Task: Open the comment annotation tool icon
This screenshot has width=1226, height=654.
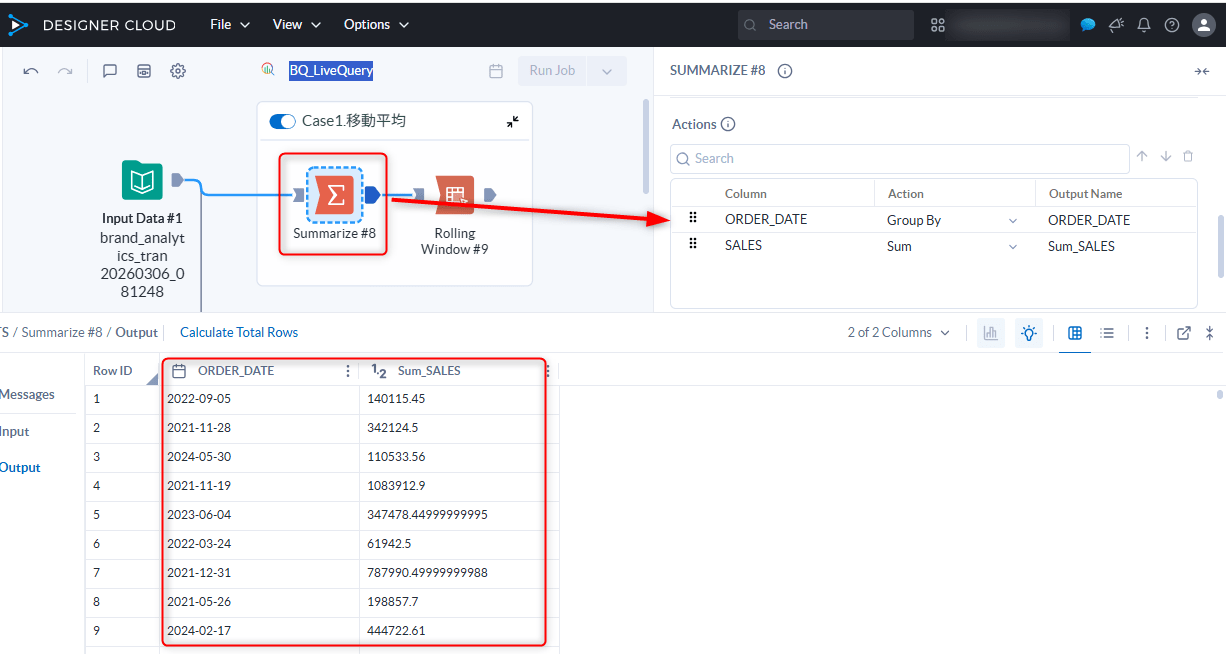Action: click(110, 71)
